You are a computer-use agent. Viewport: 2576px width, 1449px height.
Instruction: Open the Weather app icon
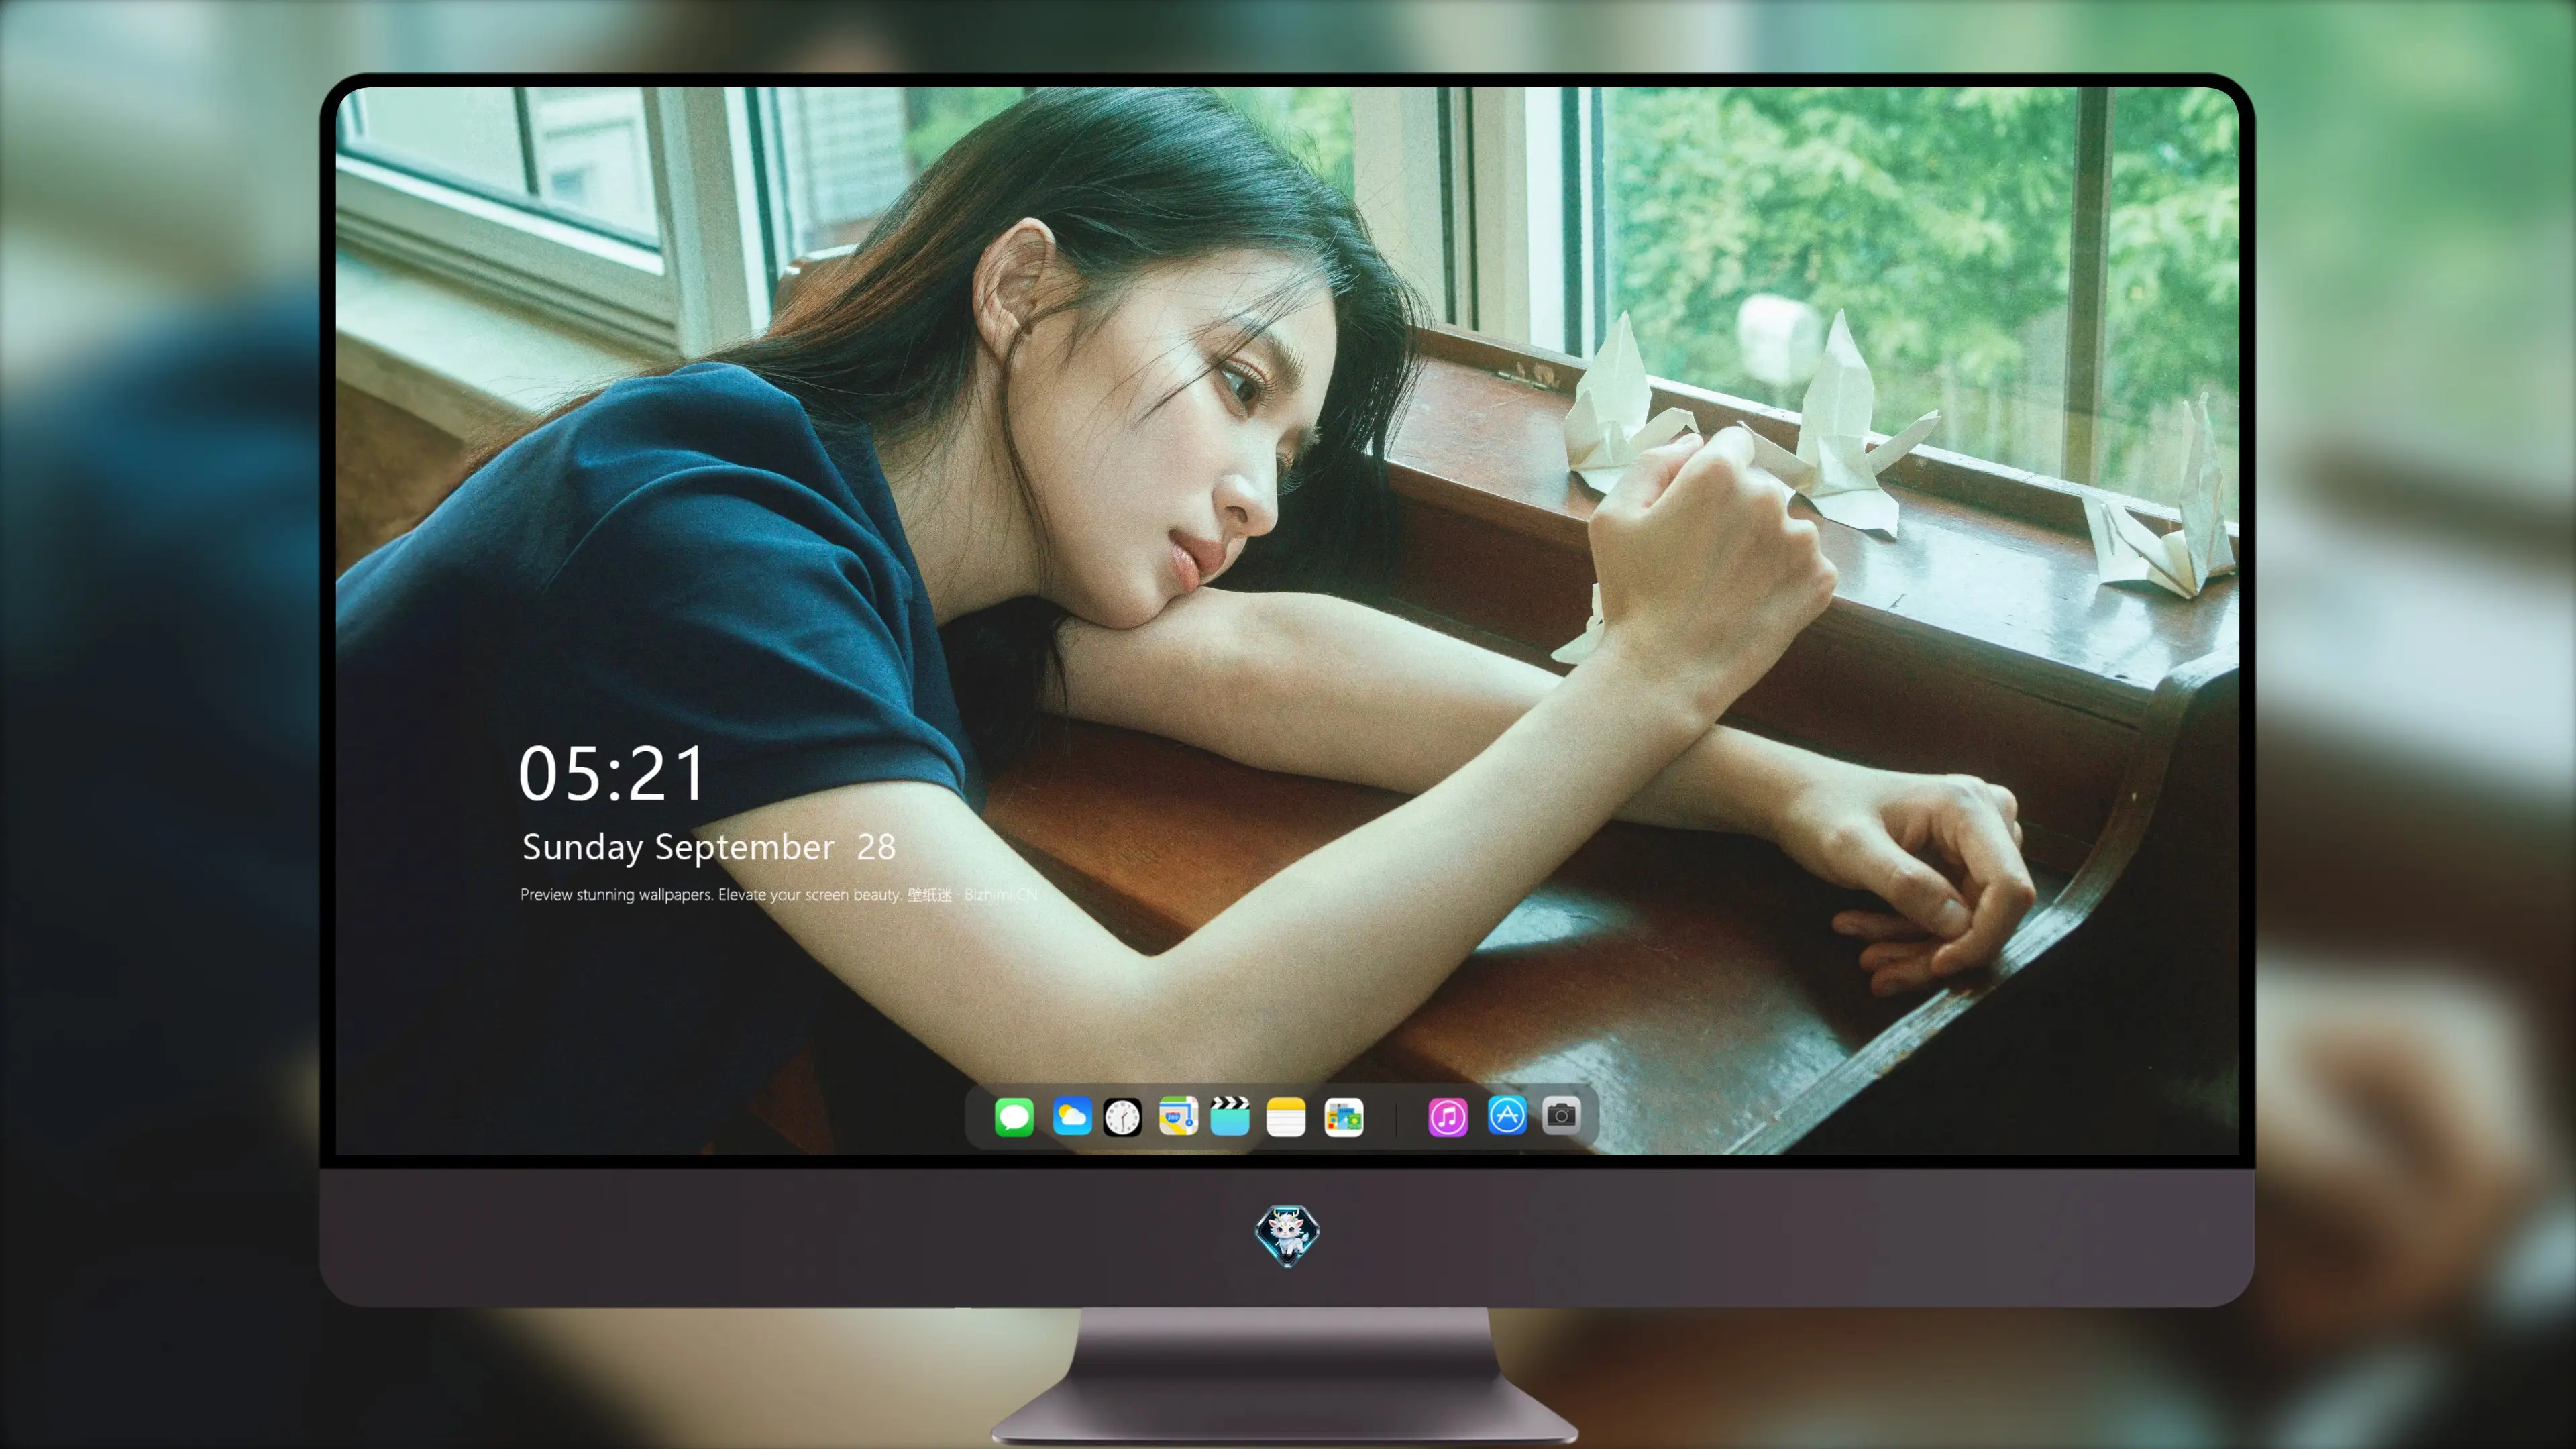pyautogui.click(x=1072, y=1117)
